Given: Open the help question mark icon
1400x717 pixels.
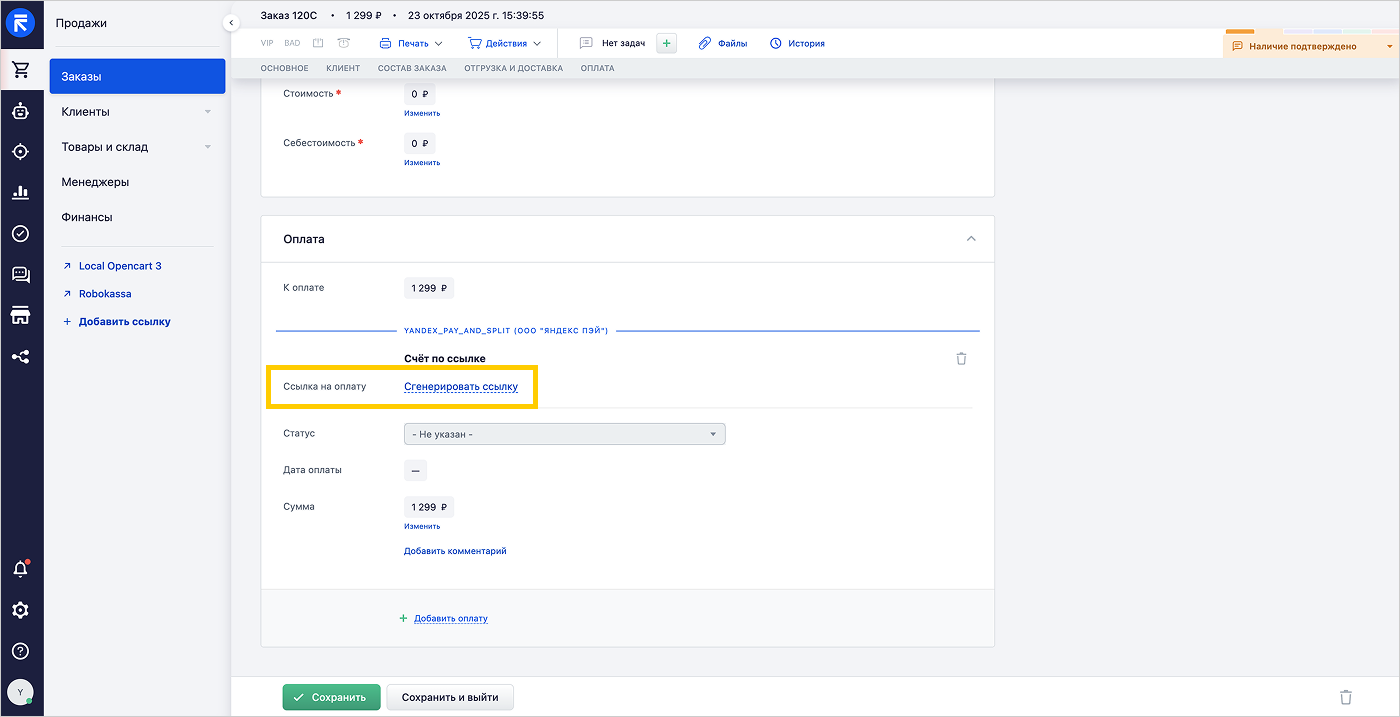Looking at the screenshot, I should (x=20, y=651).
